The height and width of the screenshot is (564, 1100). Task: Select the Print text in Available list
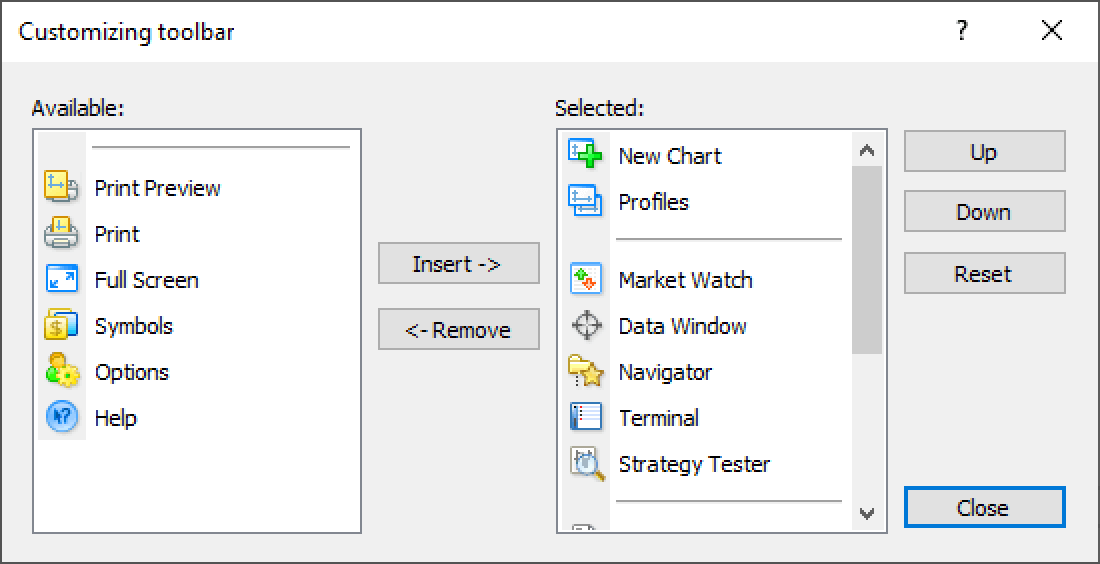point(118,234)
